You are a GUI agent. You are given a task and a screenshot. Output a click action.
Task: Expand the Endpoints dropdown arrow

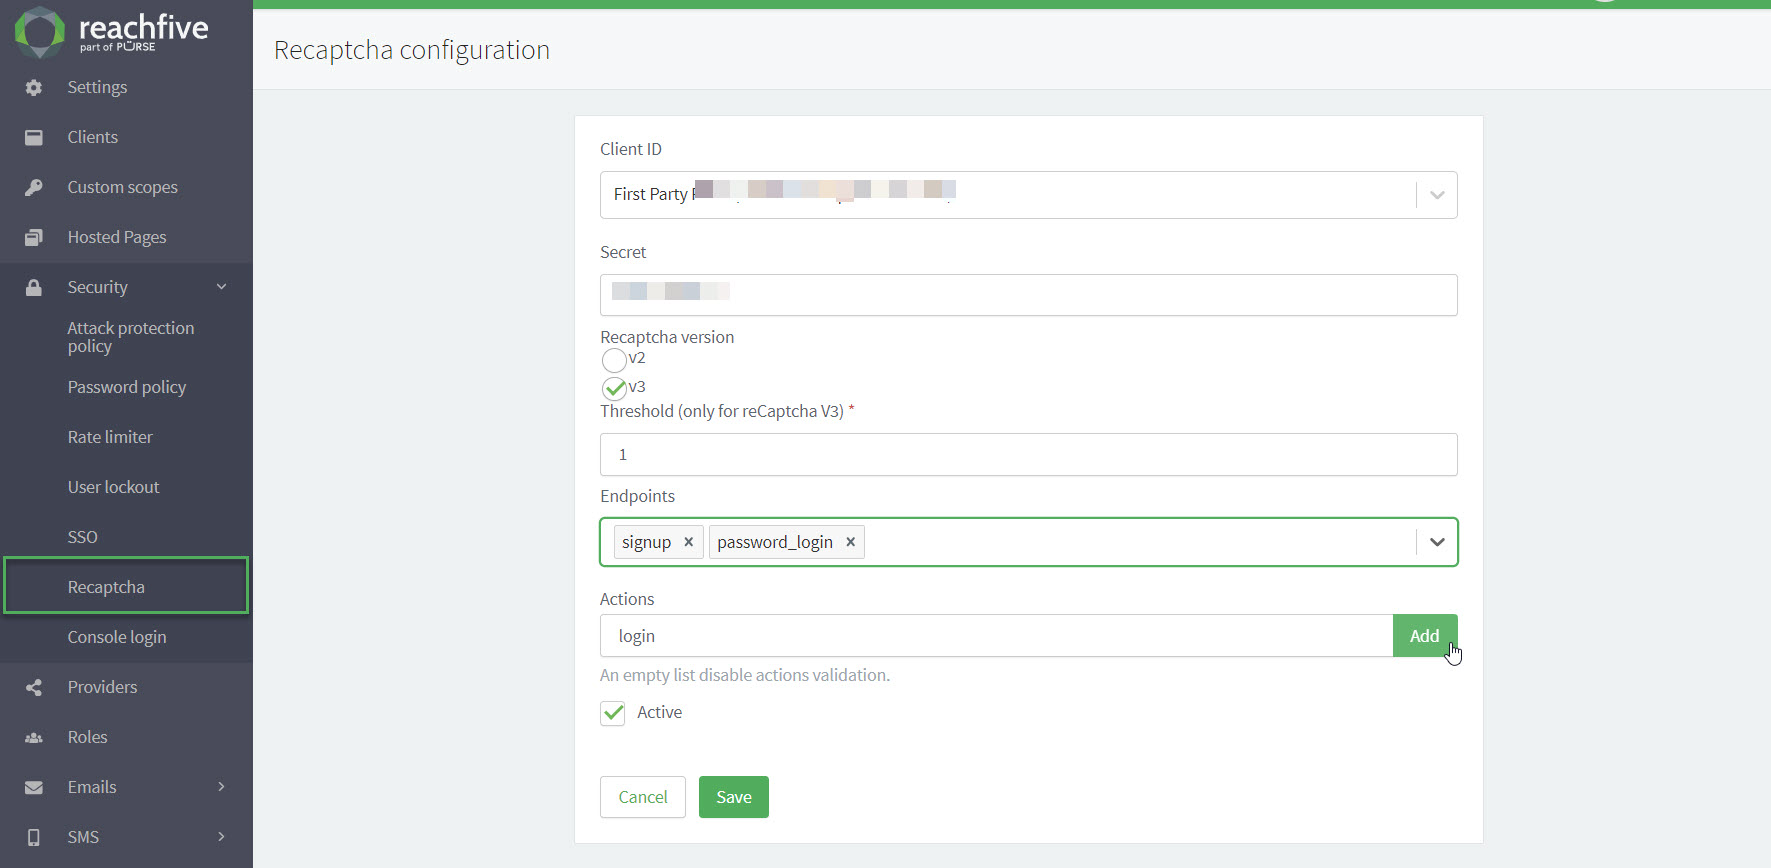[x=1437, y=542]
